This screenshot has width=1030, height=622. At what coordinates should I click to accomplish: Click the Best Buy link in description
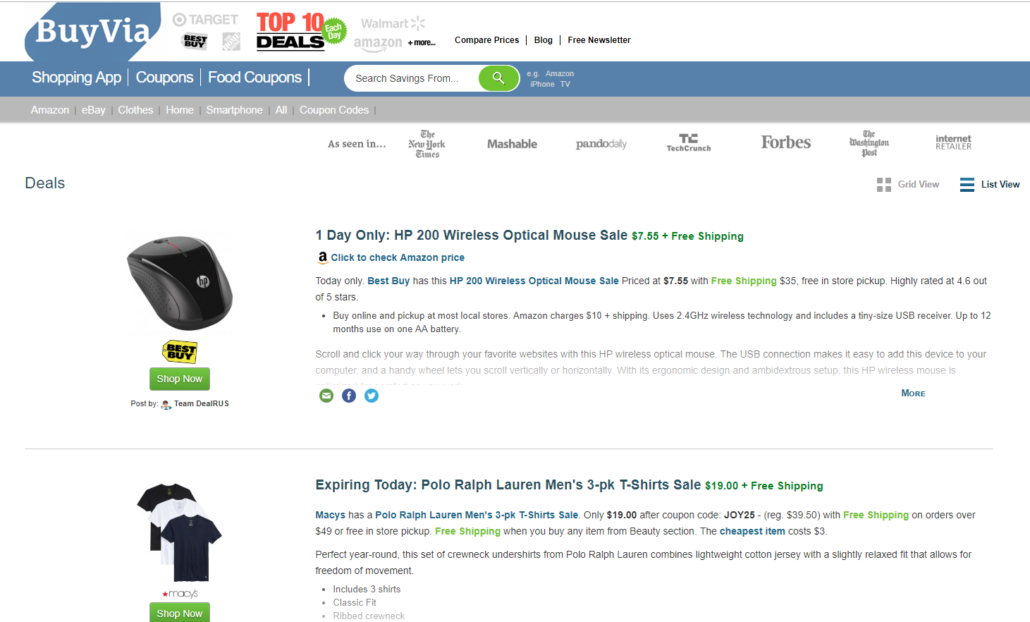[388, 280]
